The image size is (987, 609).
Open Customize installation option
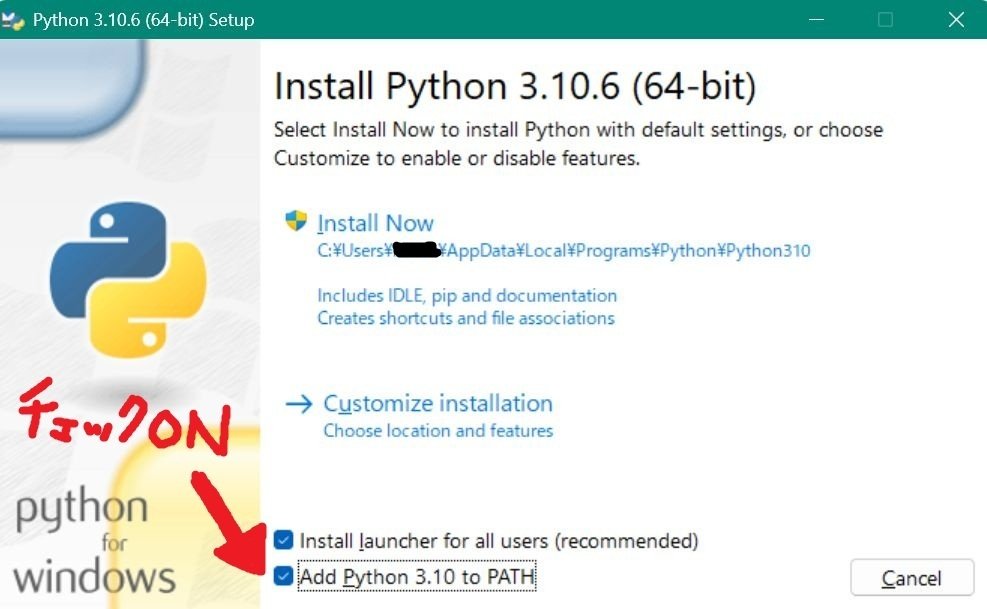tap(437, 403)
